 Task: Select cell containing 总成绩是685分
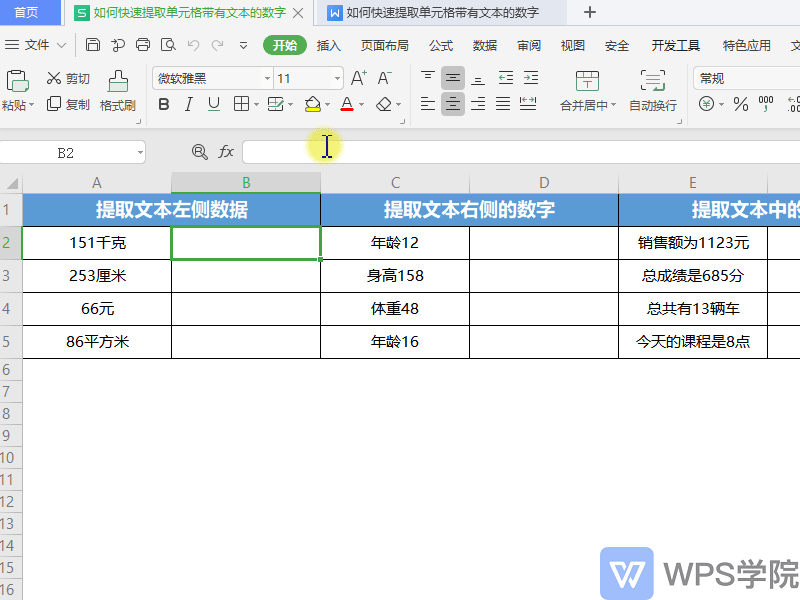[693, 276]
